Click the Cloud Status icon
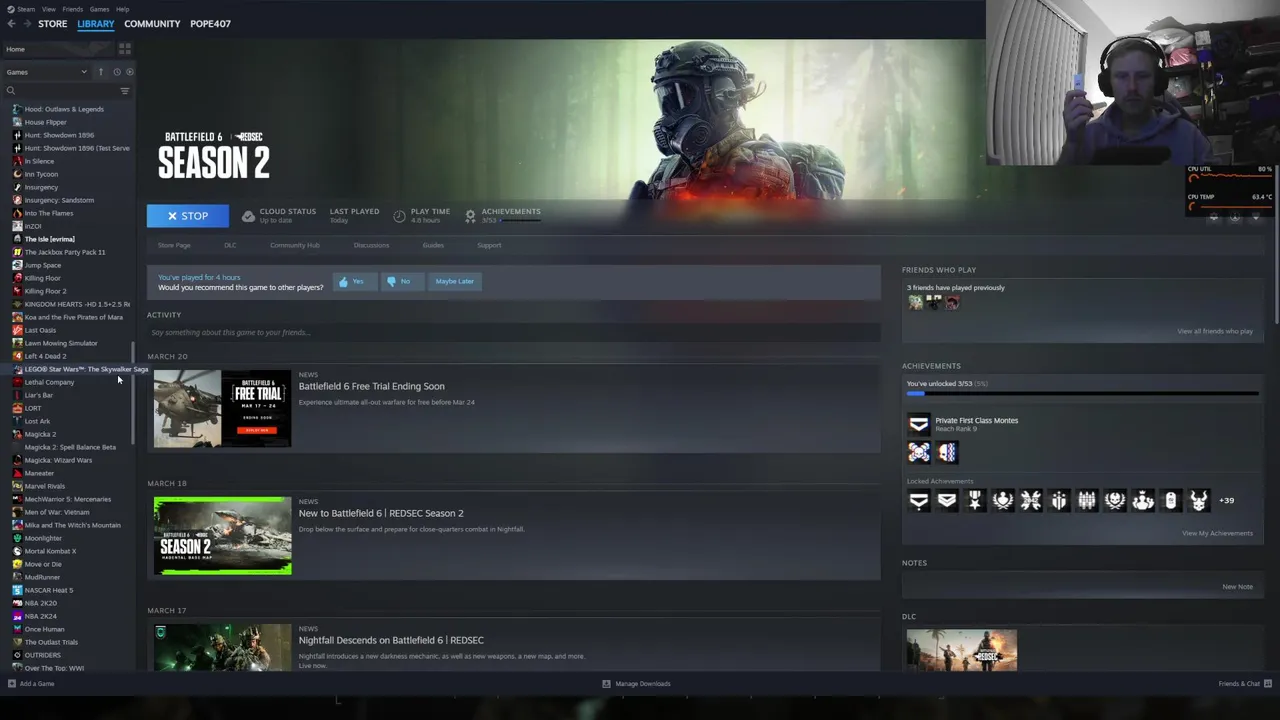 point(248,216)
